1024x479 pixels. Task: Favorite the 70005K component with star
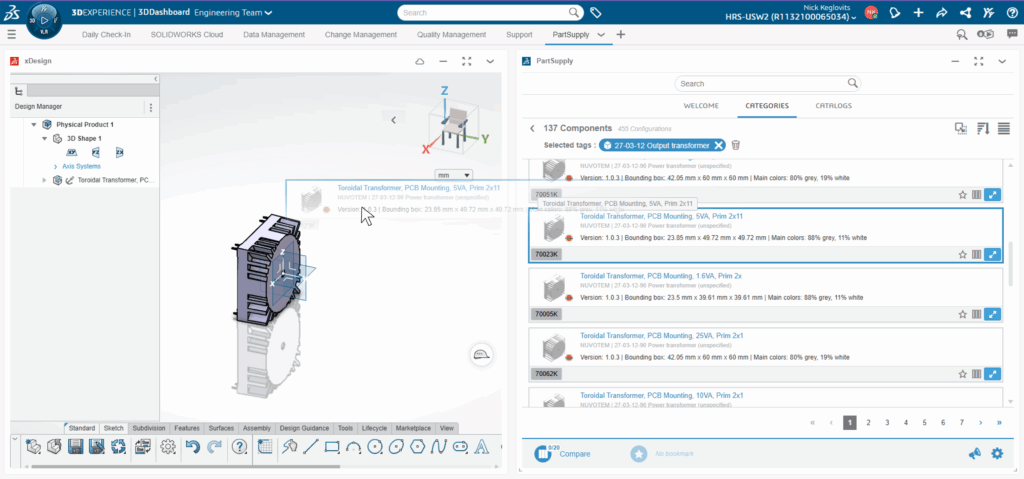click(962, 314)
